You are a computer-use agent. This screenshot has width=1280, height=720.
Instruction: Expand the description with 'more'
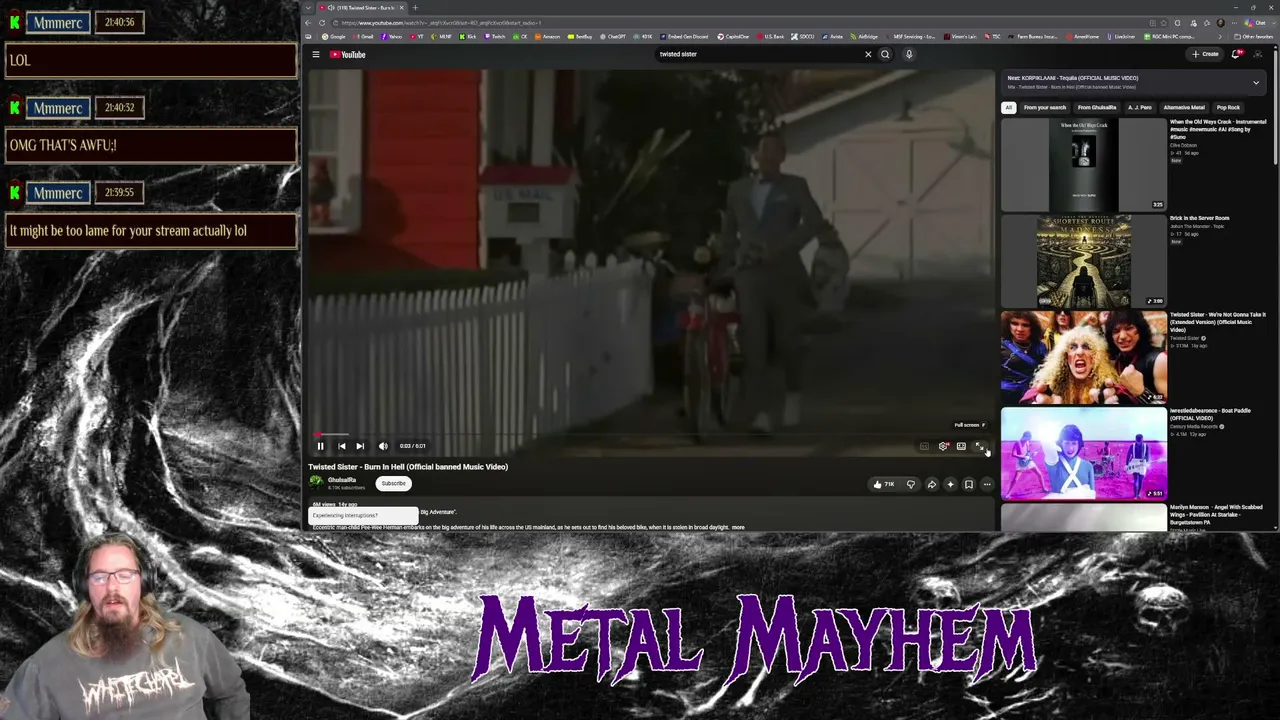[738, 527]
